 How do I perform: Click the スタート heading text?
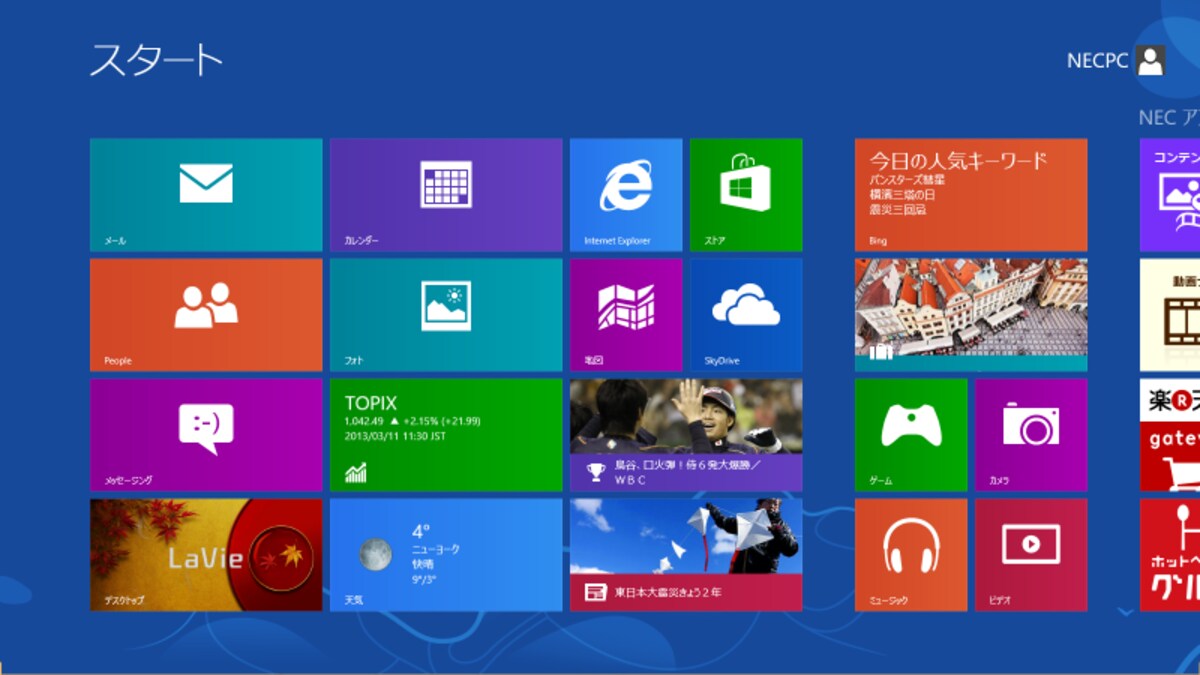pos(156,60)
